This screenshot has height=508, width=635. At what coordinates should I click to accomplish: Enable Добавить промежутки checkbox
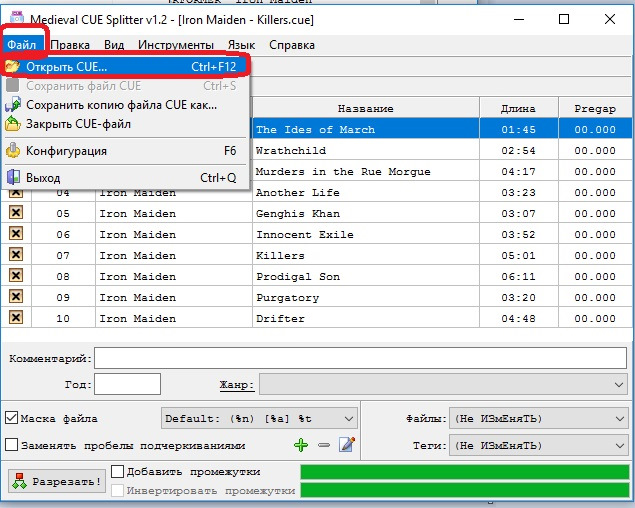click(117, 471)
